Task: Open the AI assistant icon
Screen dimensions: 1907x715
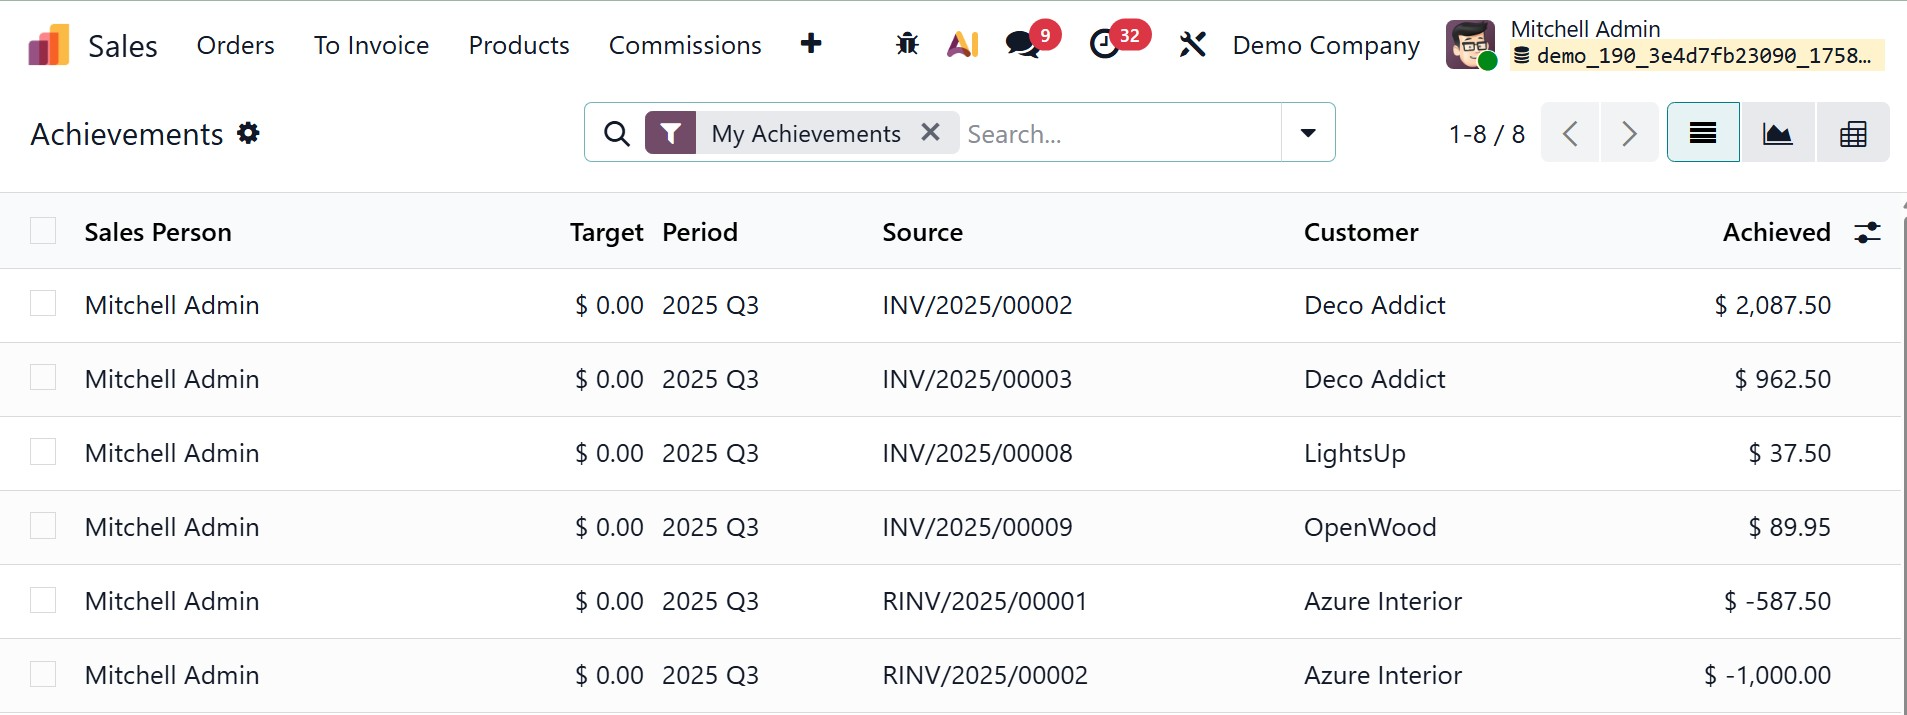Action: (962, 44)
